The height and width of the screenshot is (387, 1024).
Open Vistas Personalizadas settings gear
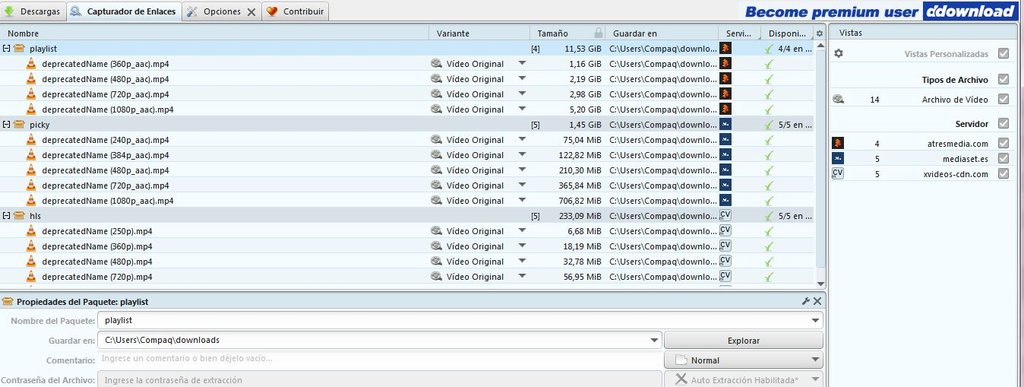839,54
